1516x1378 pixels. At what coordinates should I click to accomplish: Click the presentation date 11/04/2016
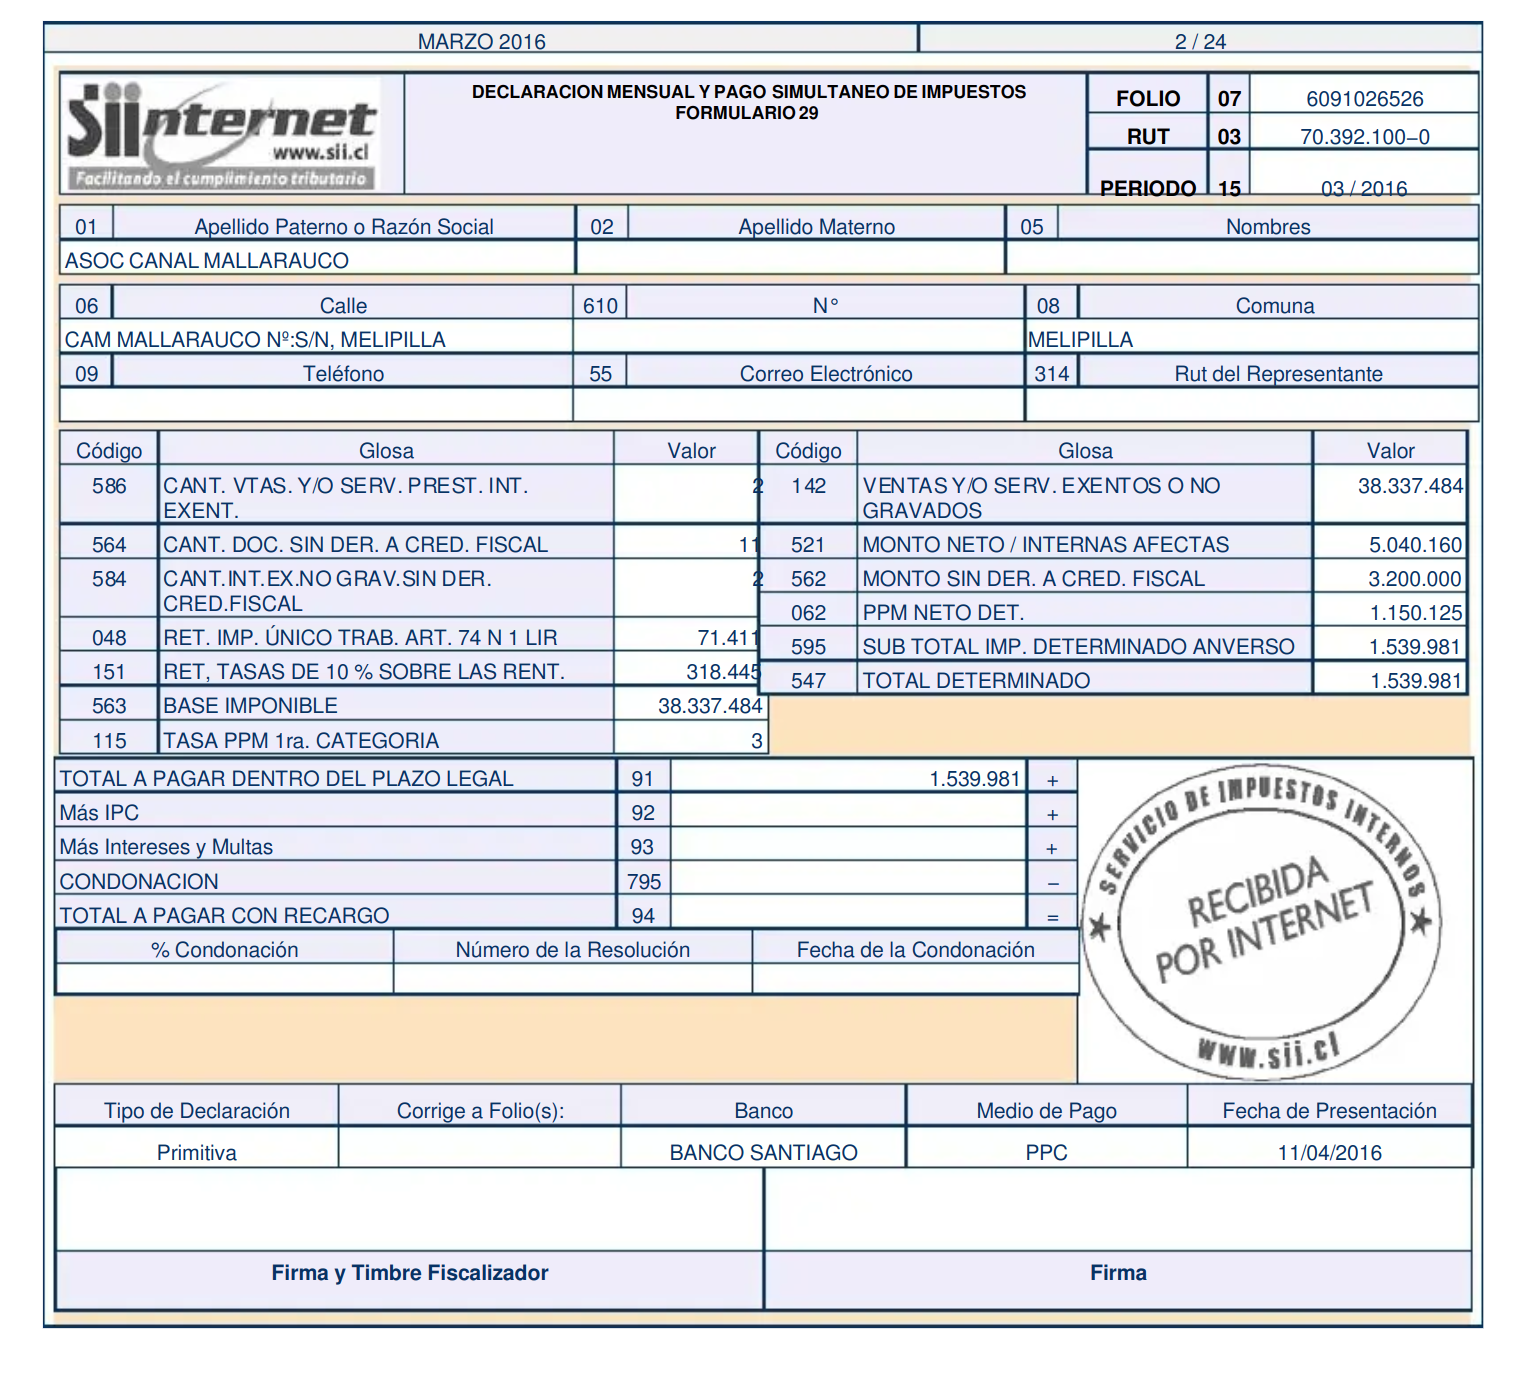(x=1329, y=1152)
